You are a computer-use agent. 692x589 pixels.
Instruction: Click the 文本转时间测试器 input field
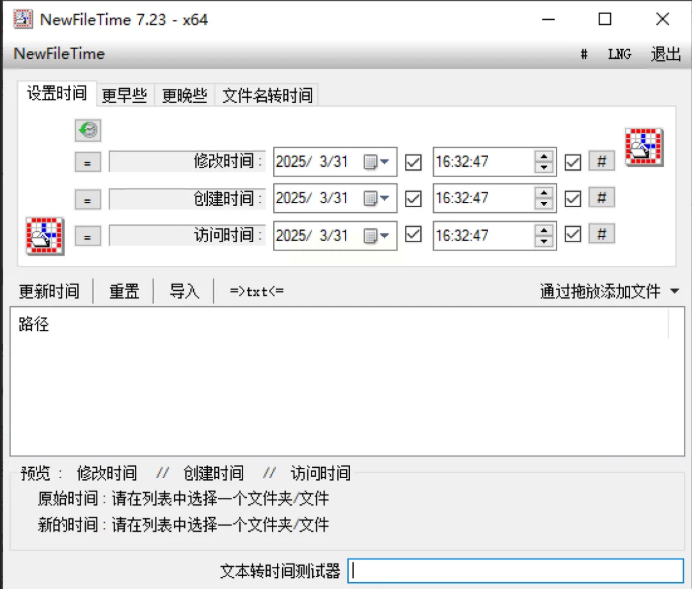pyautogui.click(x=515, y=571)
